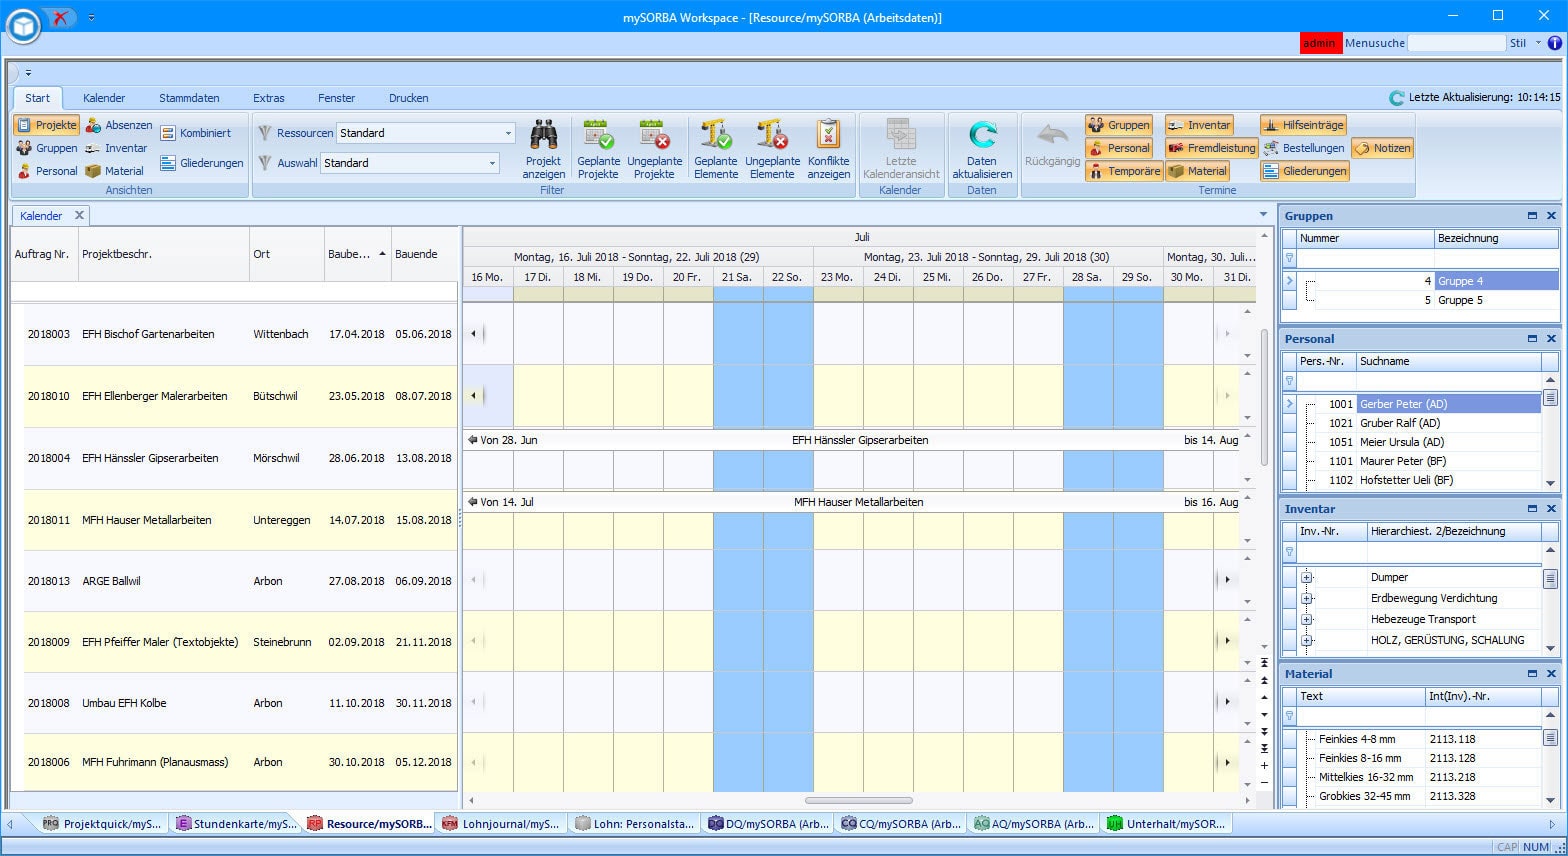
Task: Toggle Fremdleistung appointment type
Action: click(x=1211, y=148)
